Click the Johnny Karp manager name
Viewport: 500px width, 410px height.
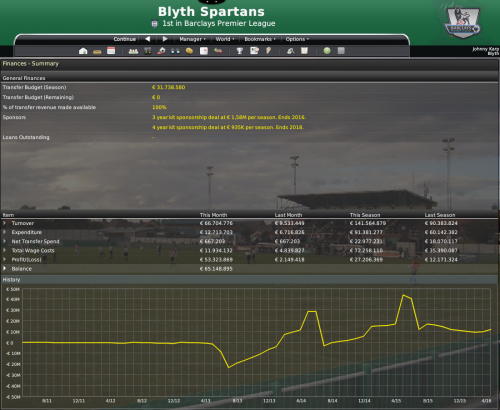485,49
